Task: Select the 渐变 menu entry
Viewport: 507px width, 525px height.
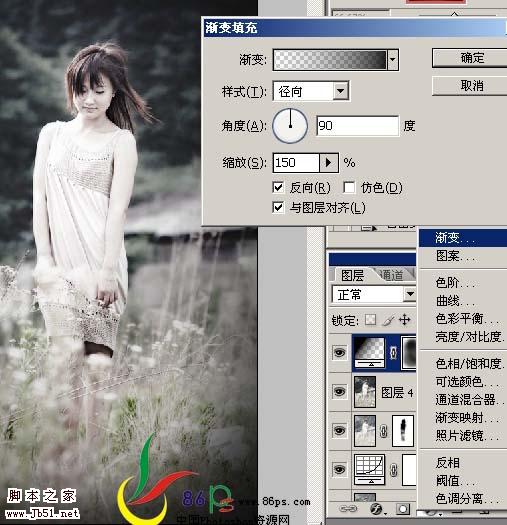Action: point(463,238)
